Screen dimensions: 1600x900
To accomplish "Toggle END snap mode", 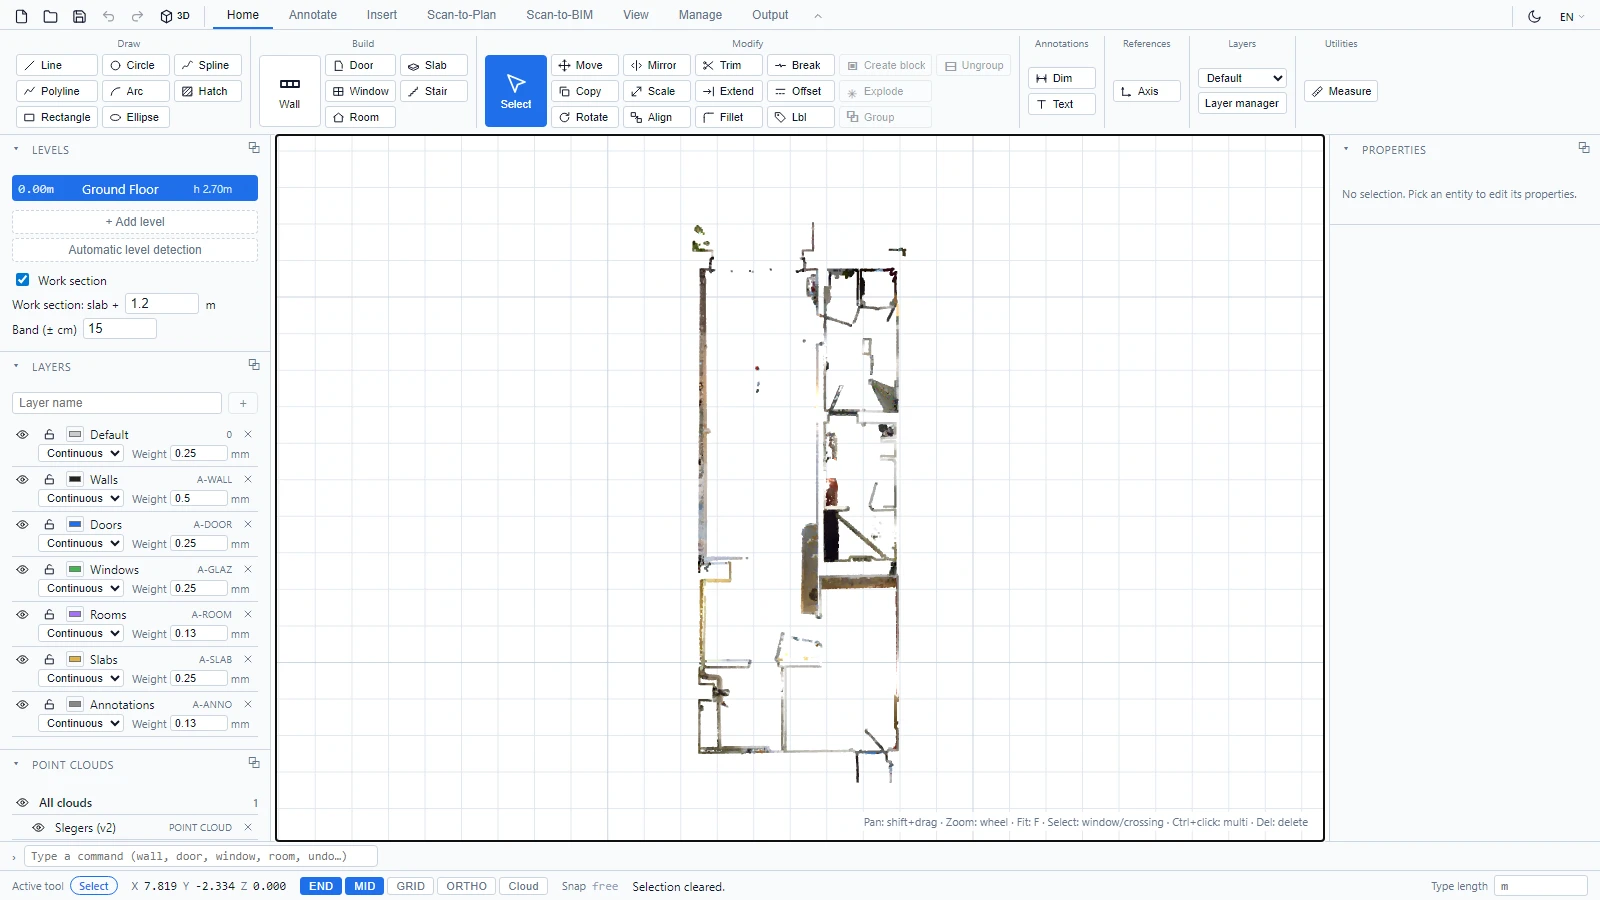I will 321,886.
